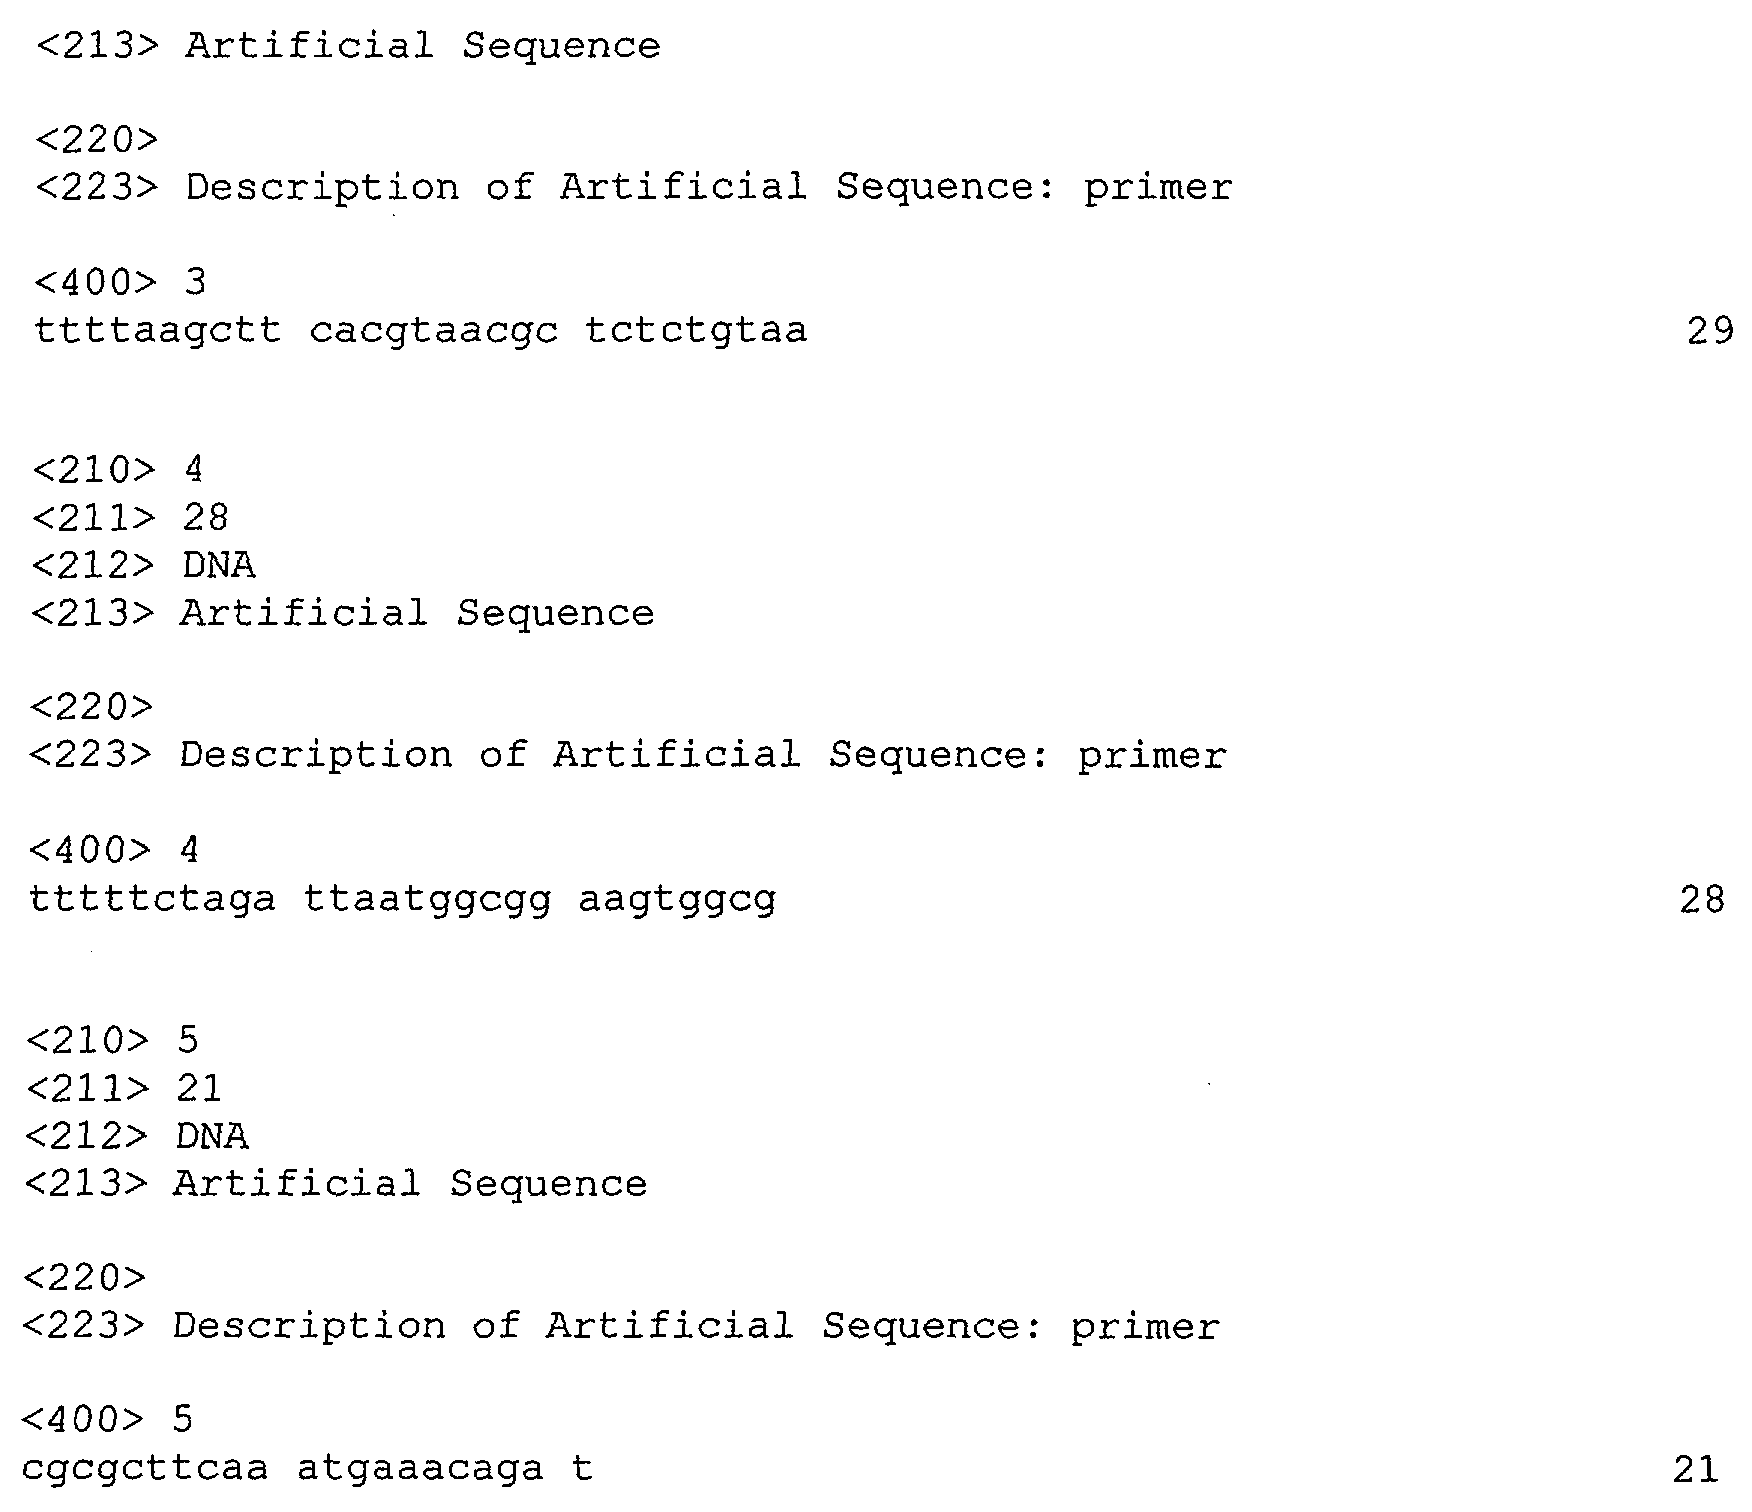1752x1512 pixels.
Task: Select the "<211> 21" length line
Action: coord(122,1088)
